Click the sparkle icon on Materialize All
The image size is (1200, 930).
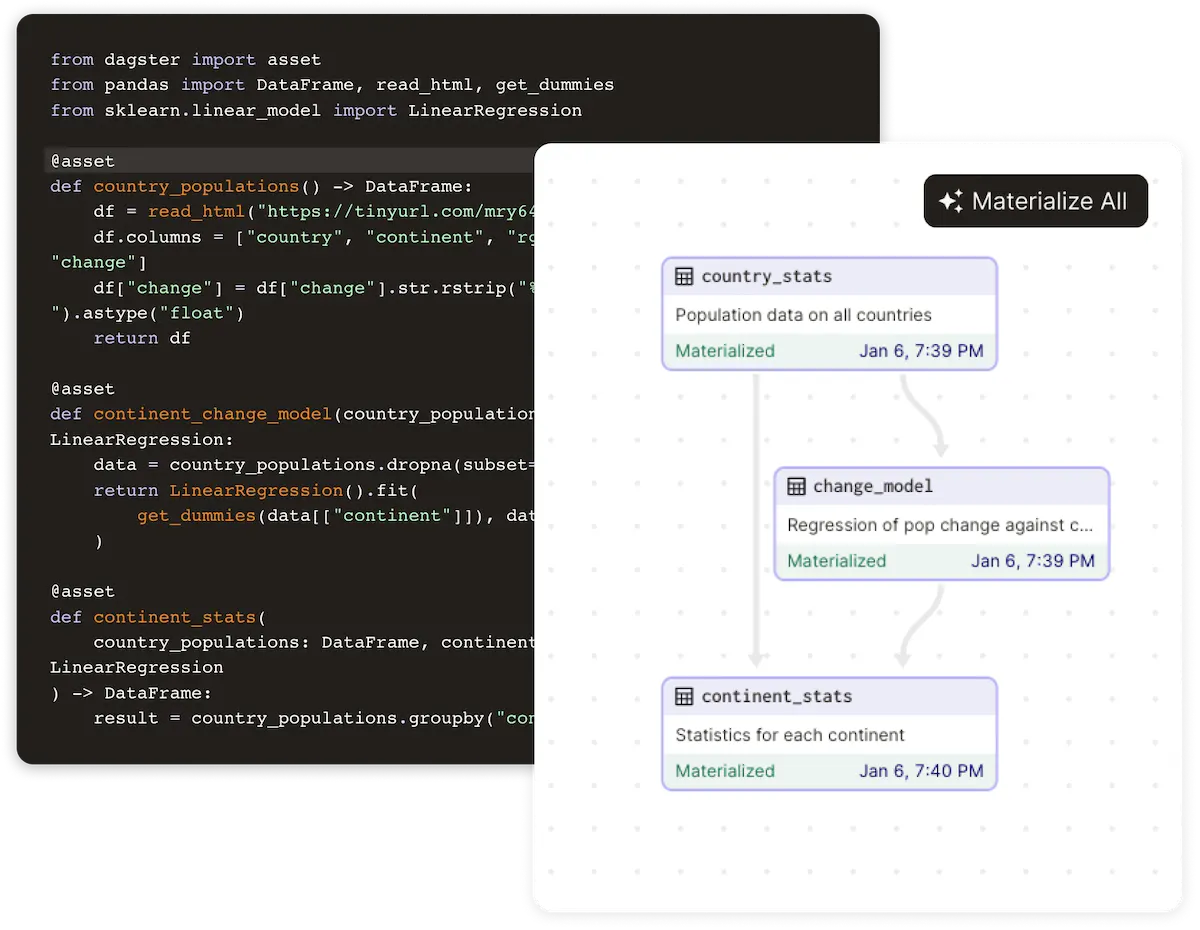pyautogui.click(x=951, y=201)
